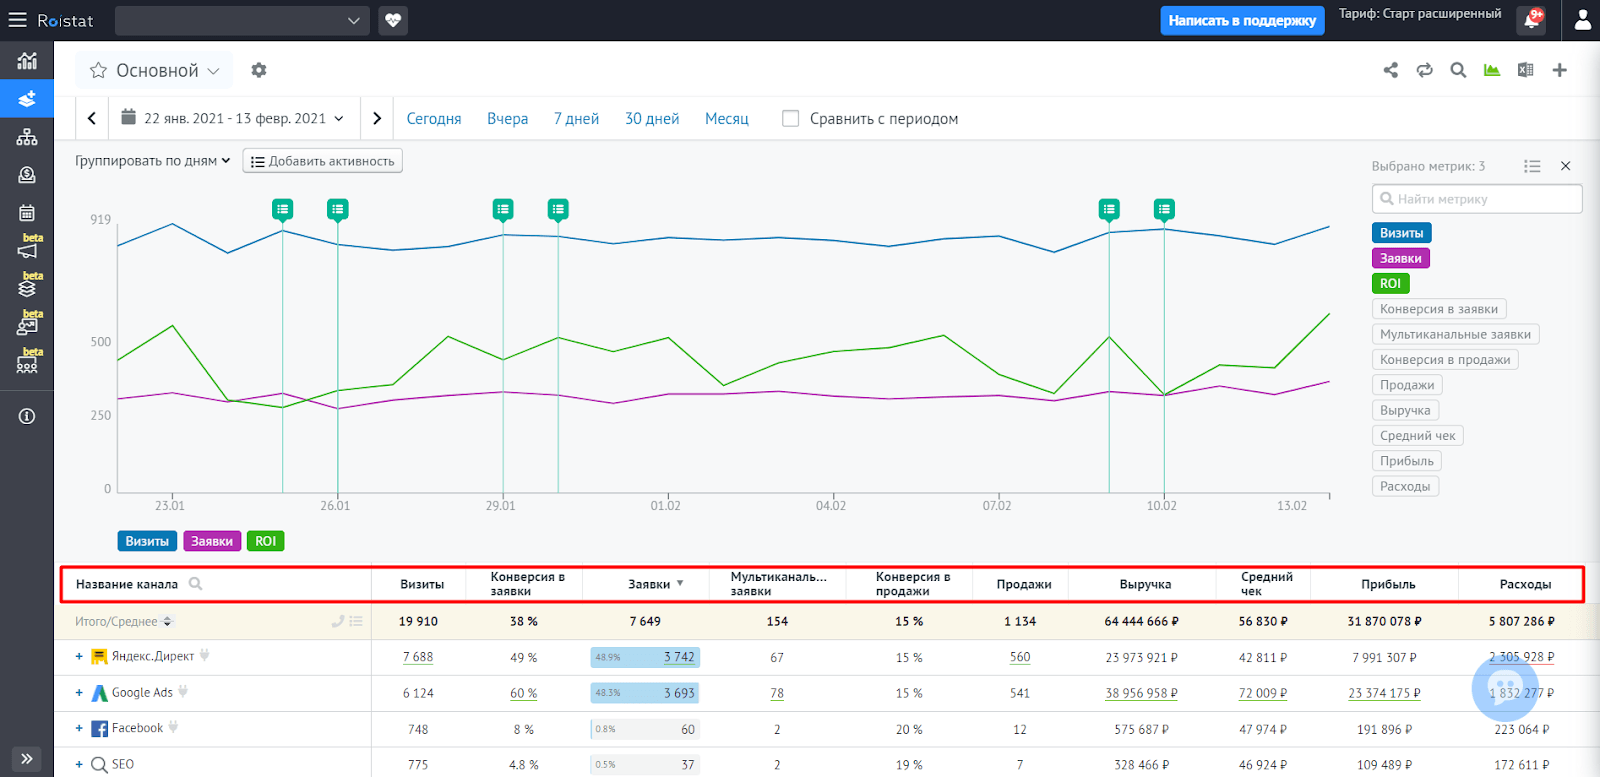Open the date range dropdown
Screen dimensions: 1600x777
(233, 118)
